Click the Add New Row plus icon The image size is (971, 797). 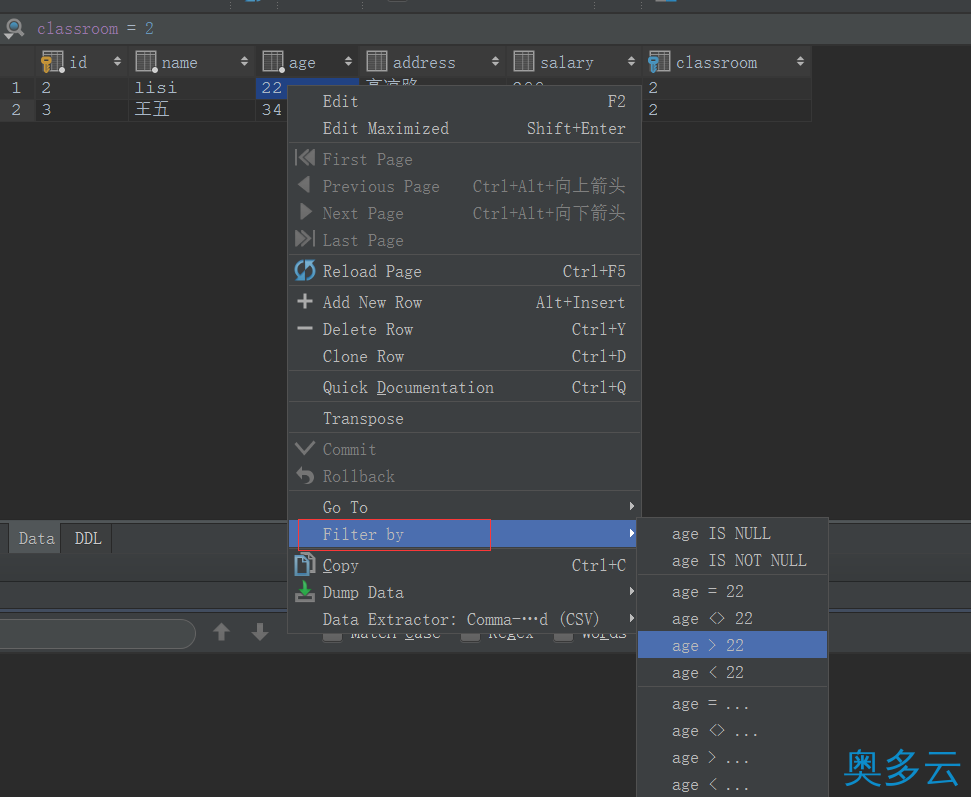point(305,302)
